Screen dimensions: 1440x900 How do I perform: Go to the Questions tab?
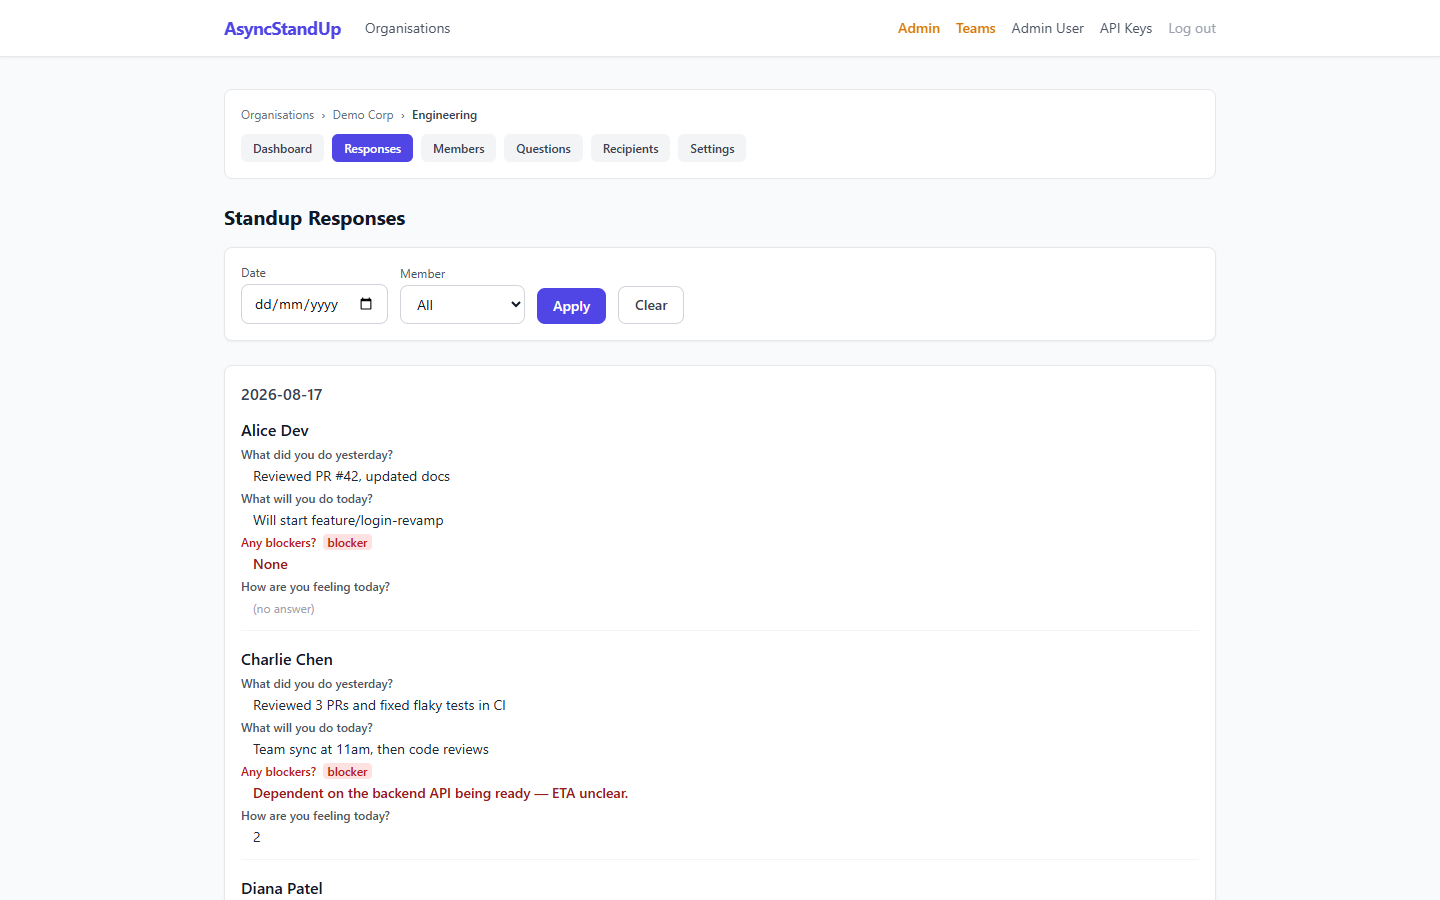(x=543, y=149)
